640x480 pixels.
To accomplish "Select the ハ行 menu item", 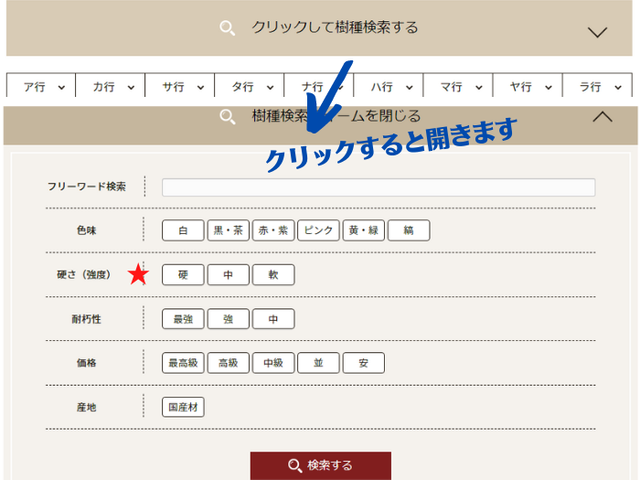I will pos(389,87).
